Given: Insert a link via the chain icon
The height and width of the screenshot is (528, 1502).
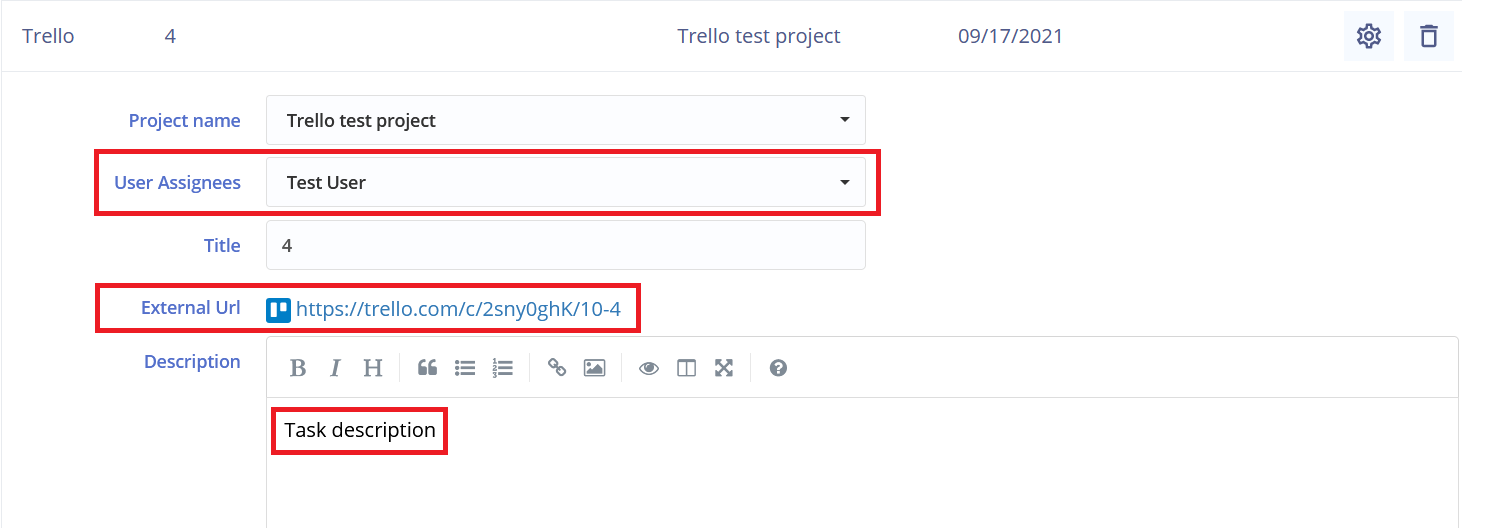Looking at the screenshot, I should tap(557, 368).
